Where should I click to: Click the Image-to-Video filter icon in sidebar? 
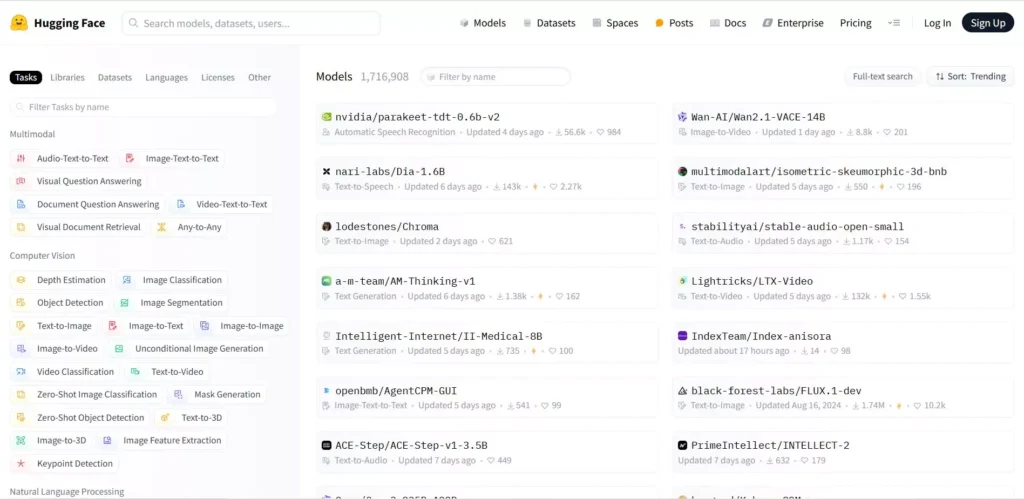click(21, 349)
